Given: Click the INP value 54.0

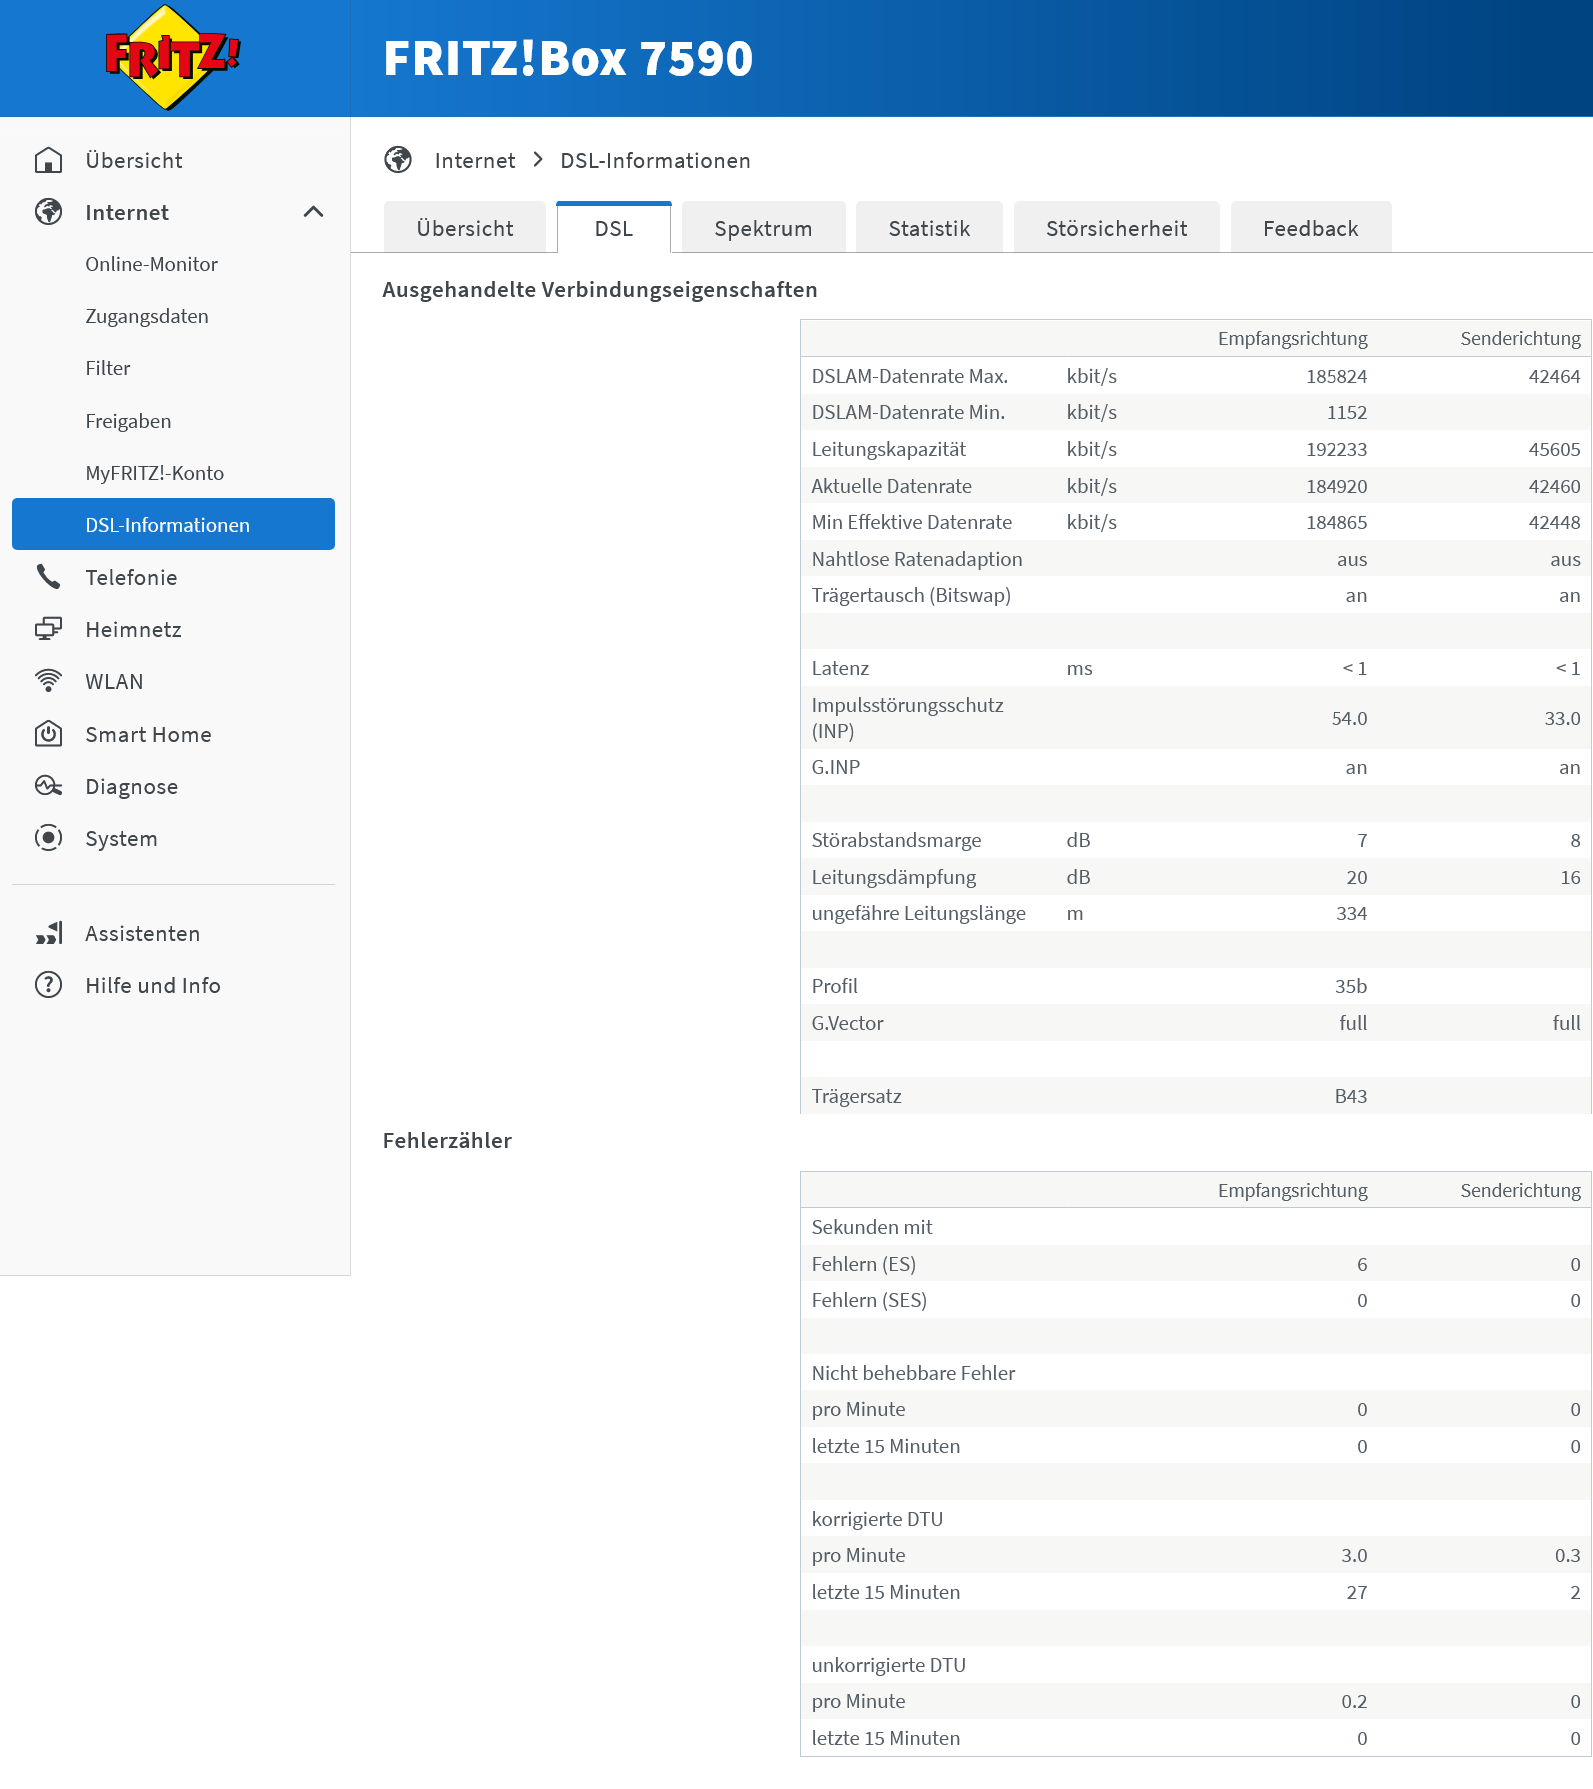Looking at the screenshot, I should pyautogui.click(x=1349, y=718).
